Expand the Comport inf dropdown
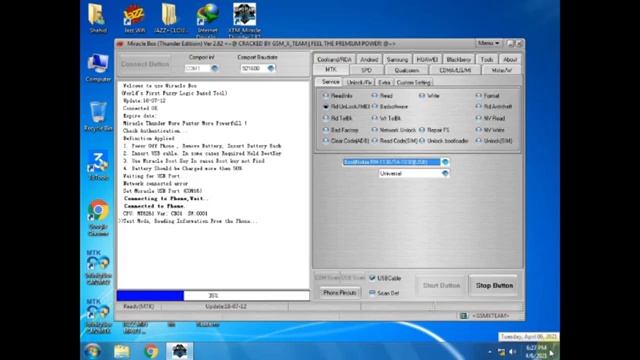 tap(215, 68)
